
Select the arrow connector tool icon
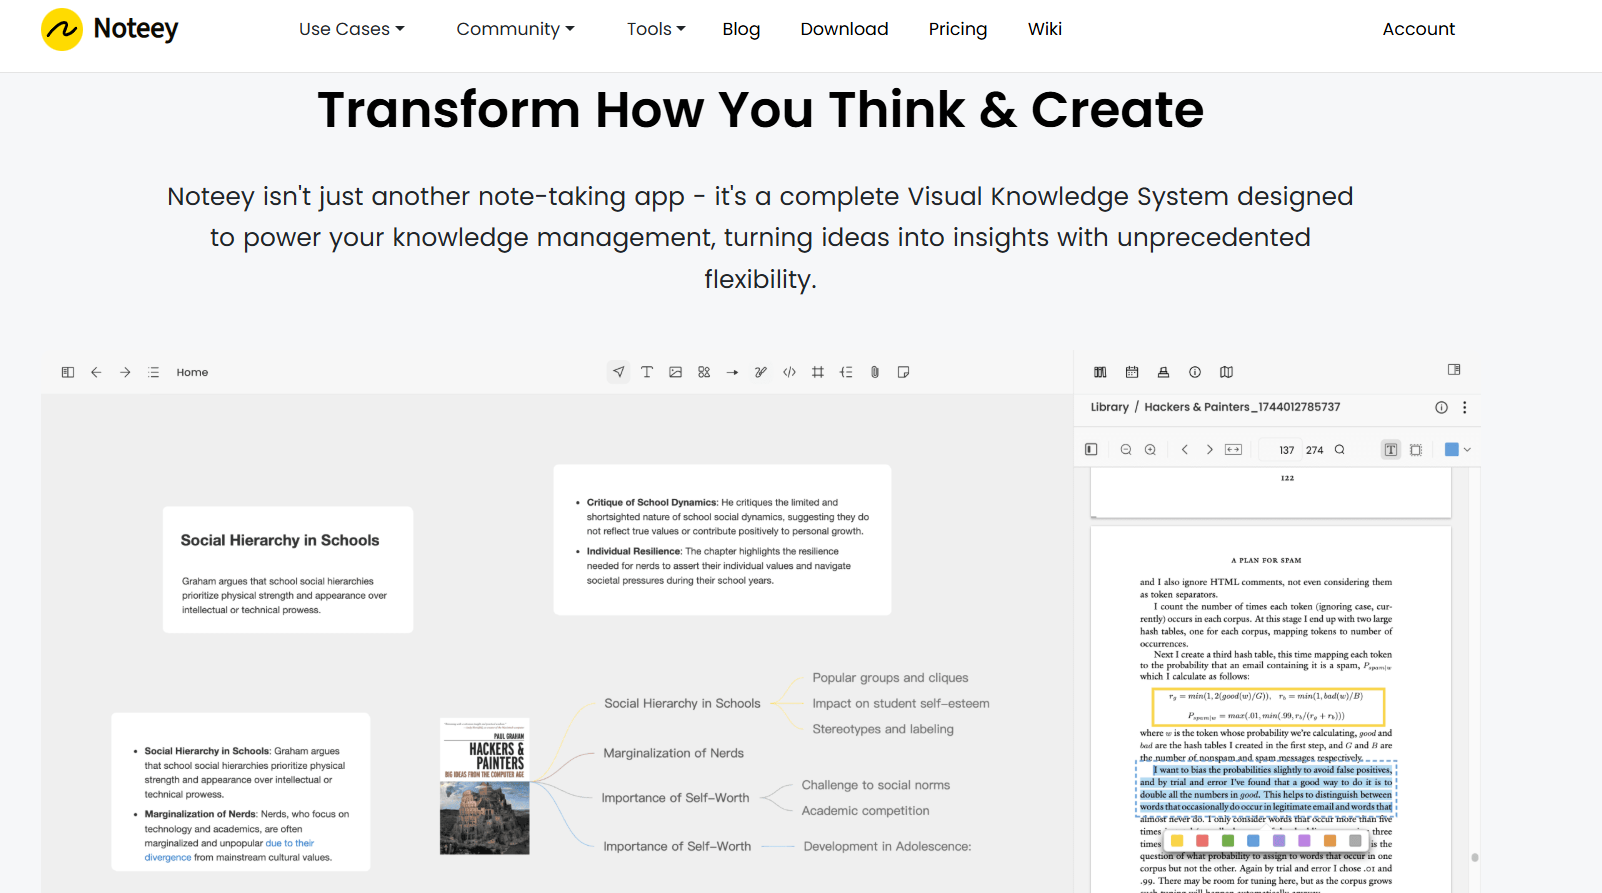point(732,372)
